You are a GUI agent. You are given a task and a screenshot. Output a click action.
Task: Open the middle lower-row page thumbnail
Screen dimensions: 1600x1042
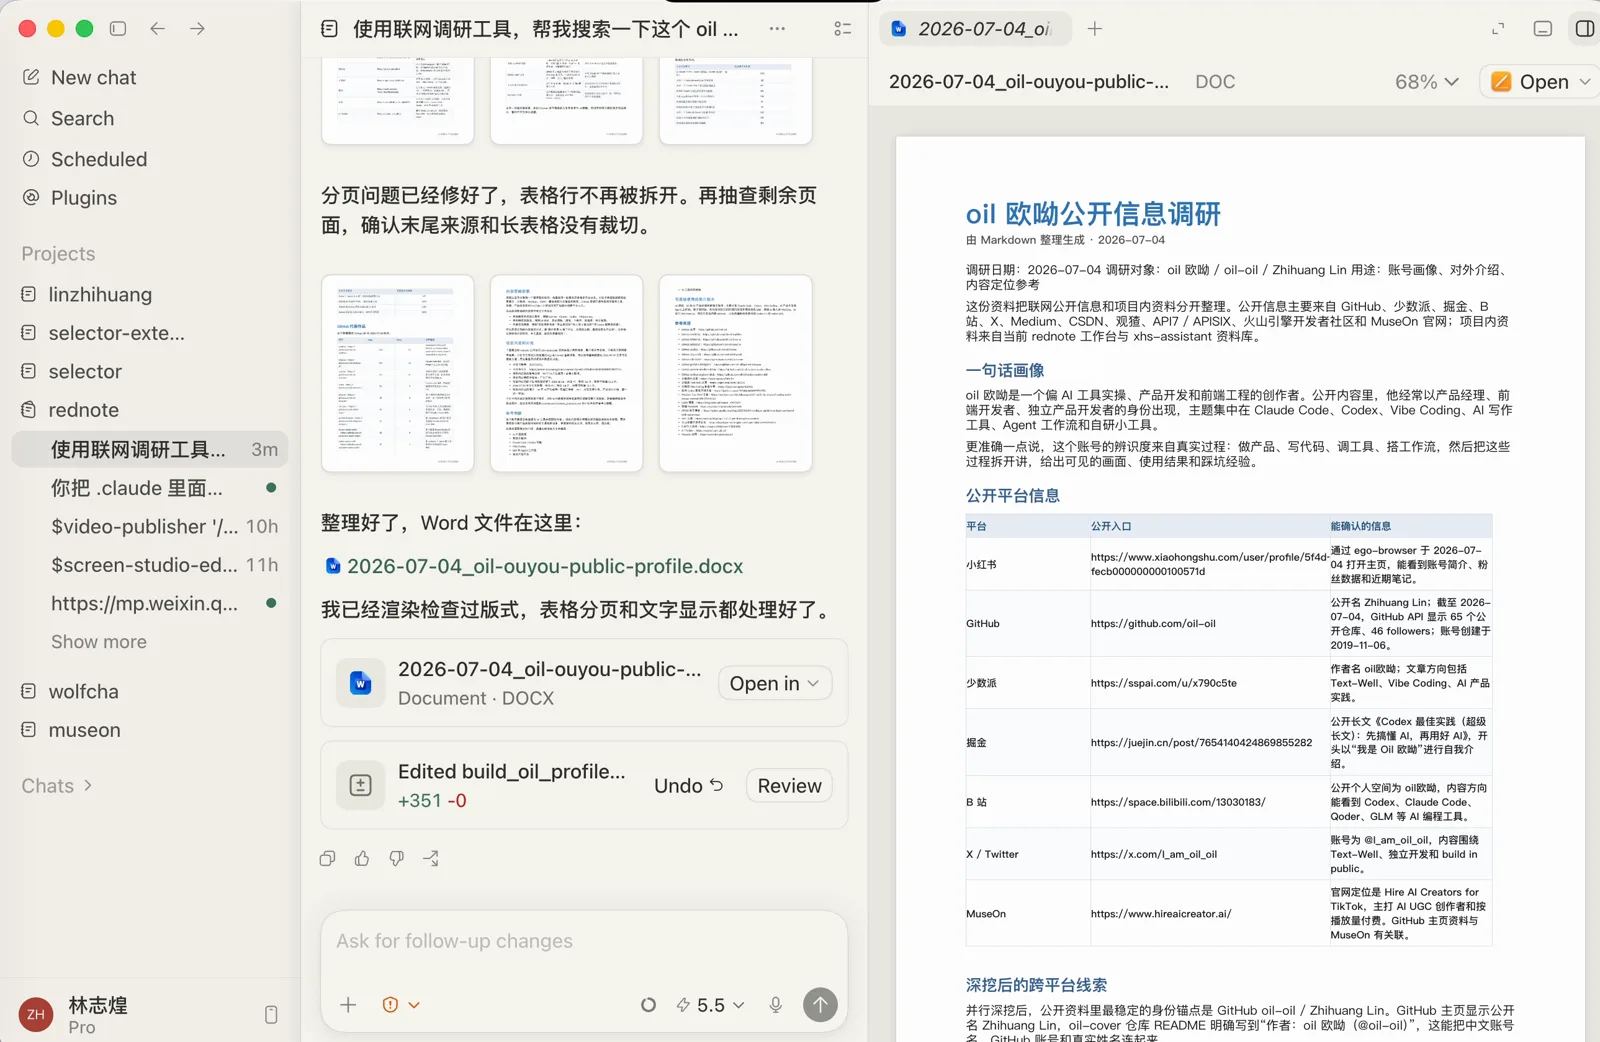[x=566, y=373]
